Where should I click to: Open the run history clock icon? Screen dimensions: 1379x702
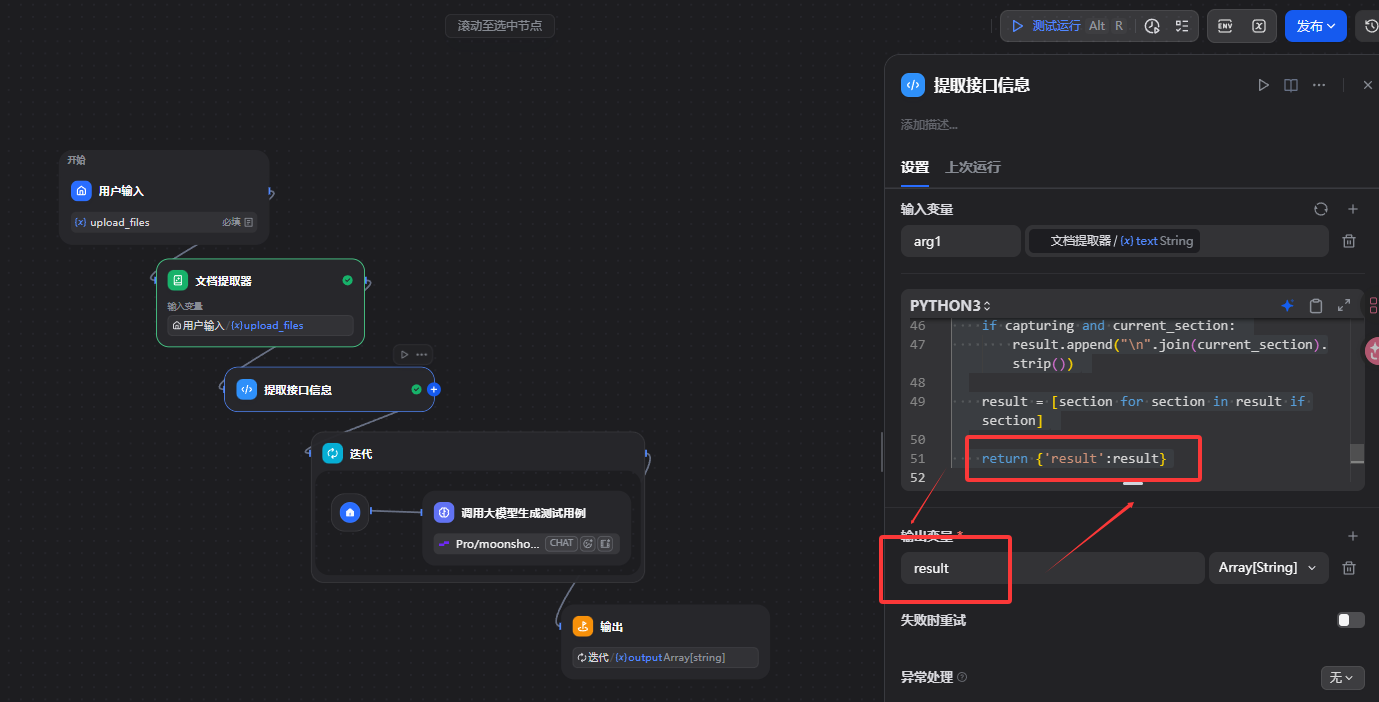point(1152,26)
